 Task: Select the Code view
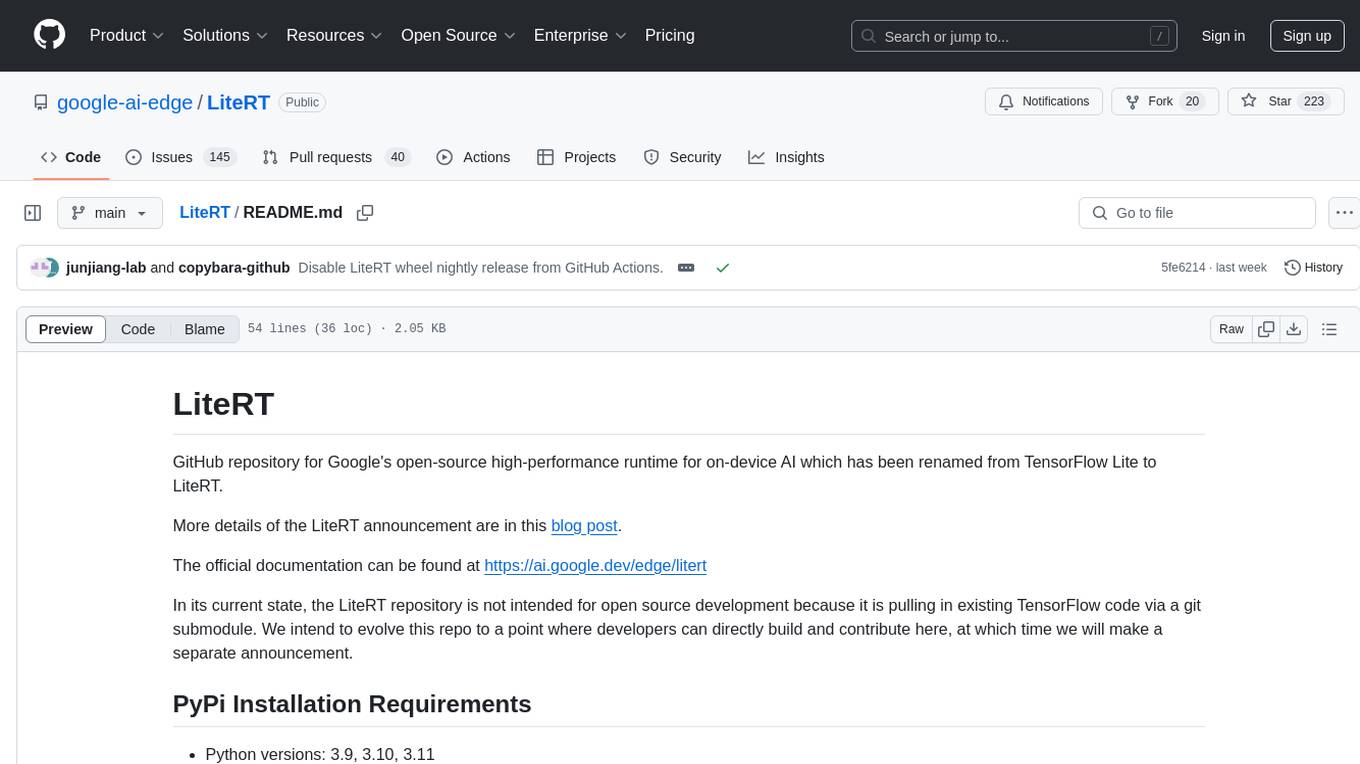[138, 329]
